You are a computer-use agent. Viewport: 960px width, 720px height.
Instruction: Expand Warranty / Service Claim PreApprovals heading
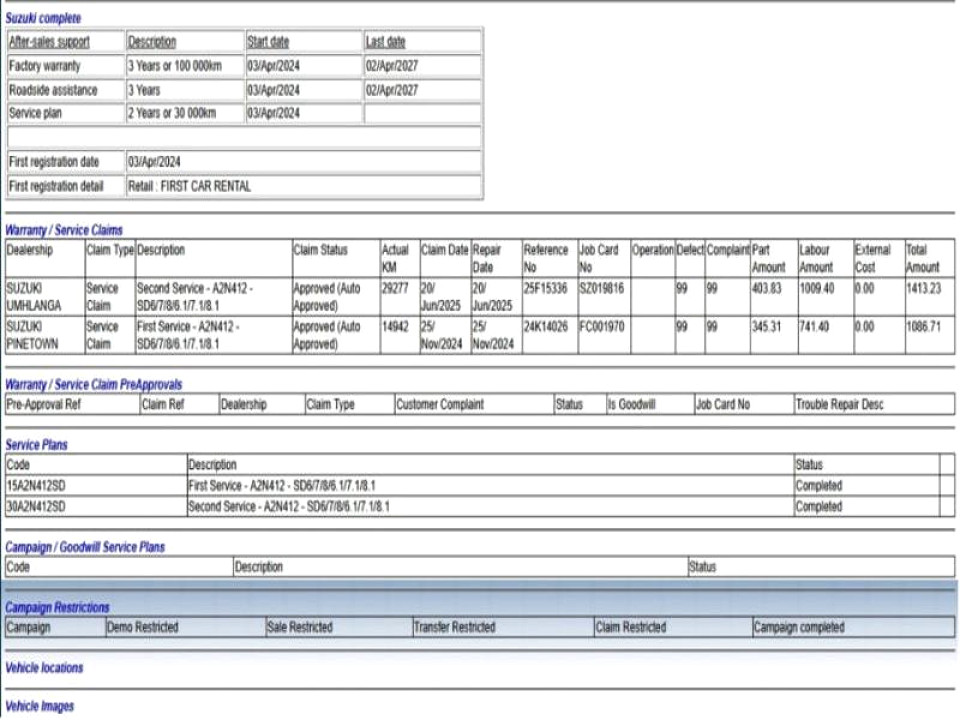[x=94, y=384]
